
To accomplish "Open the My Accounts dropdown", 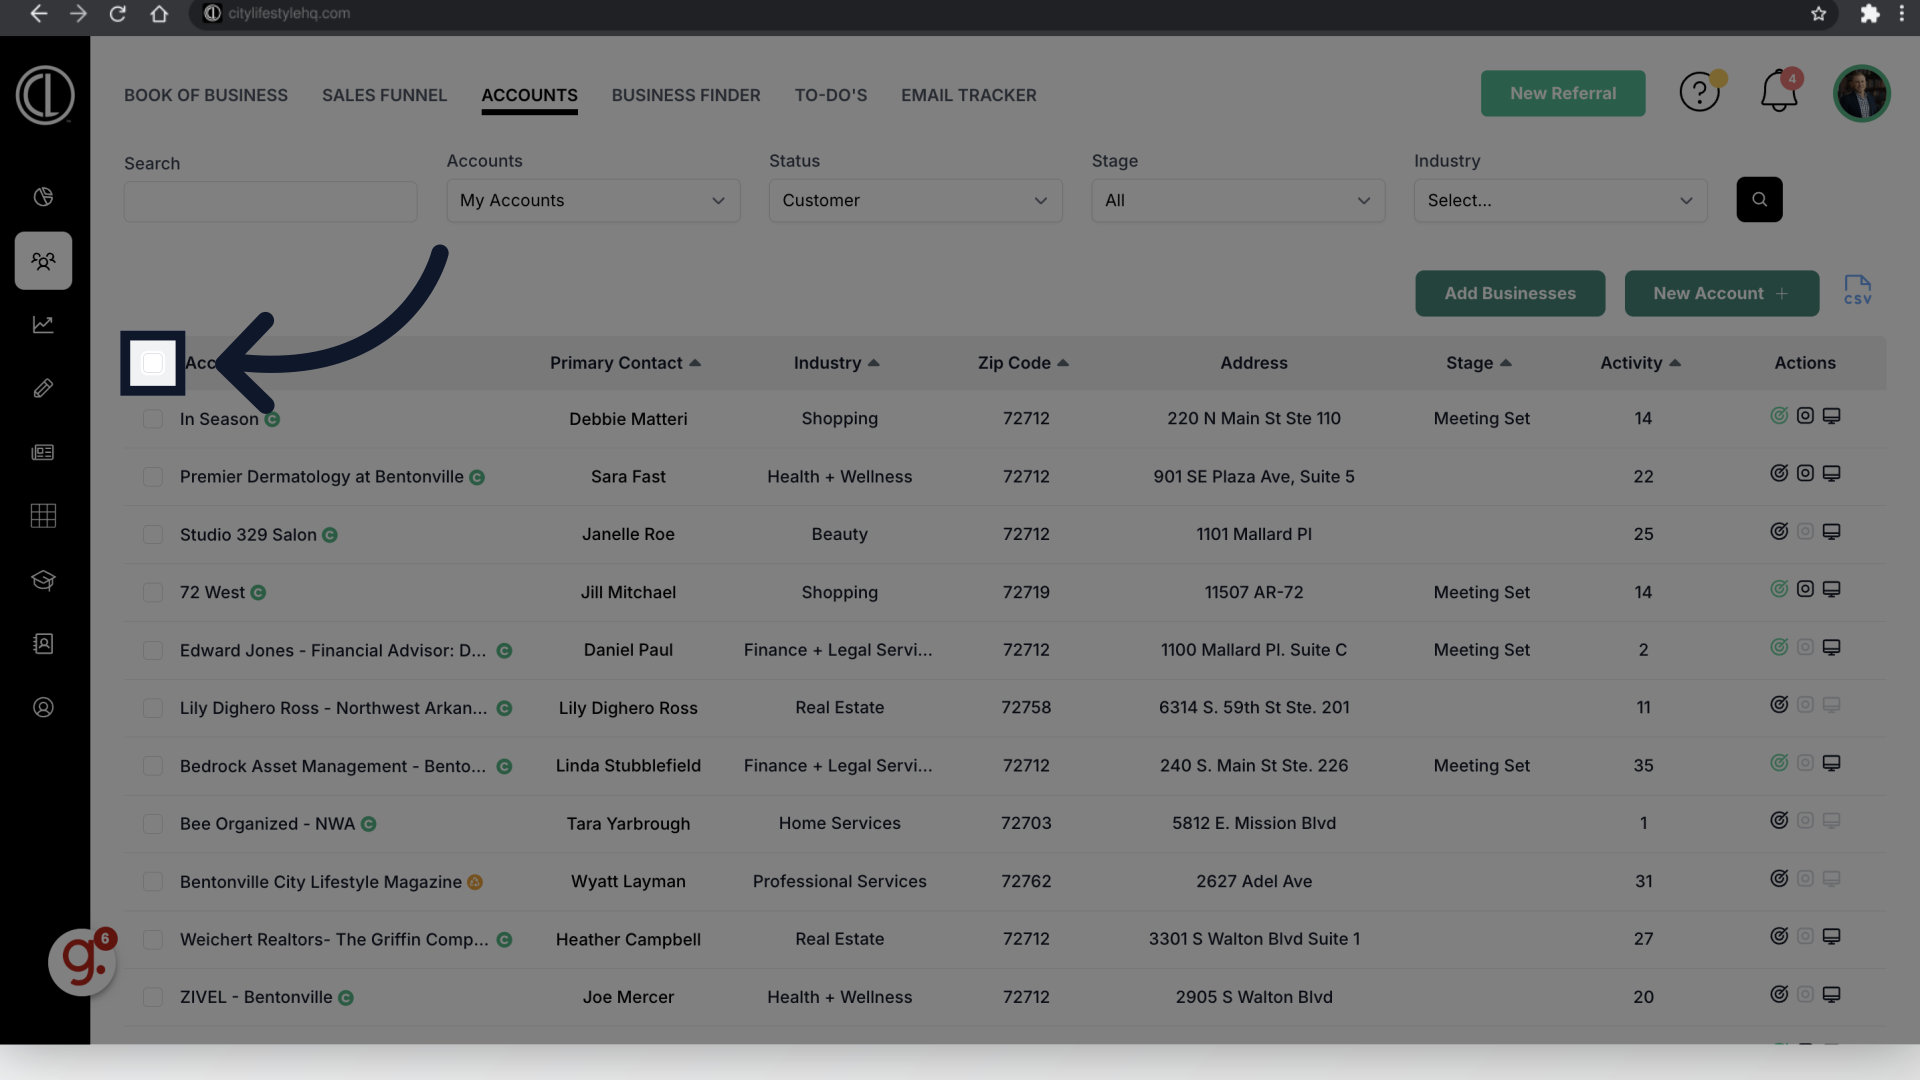I will coord(593,201).
